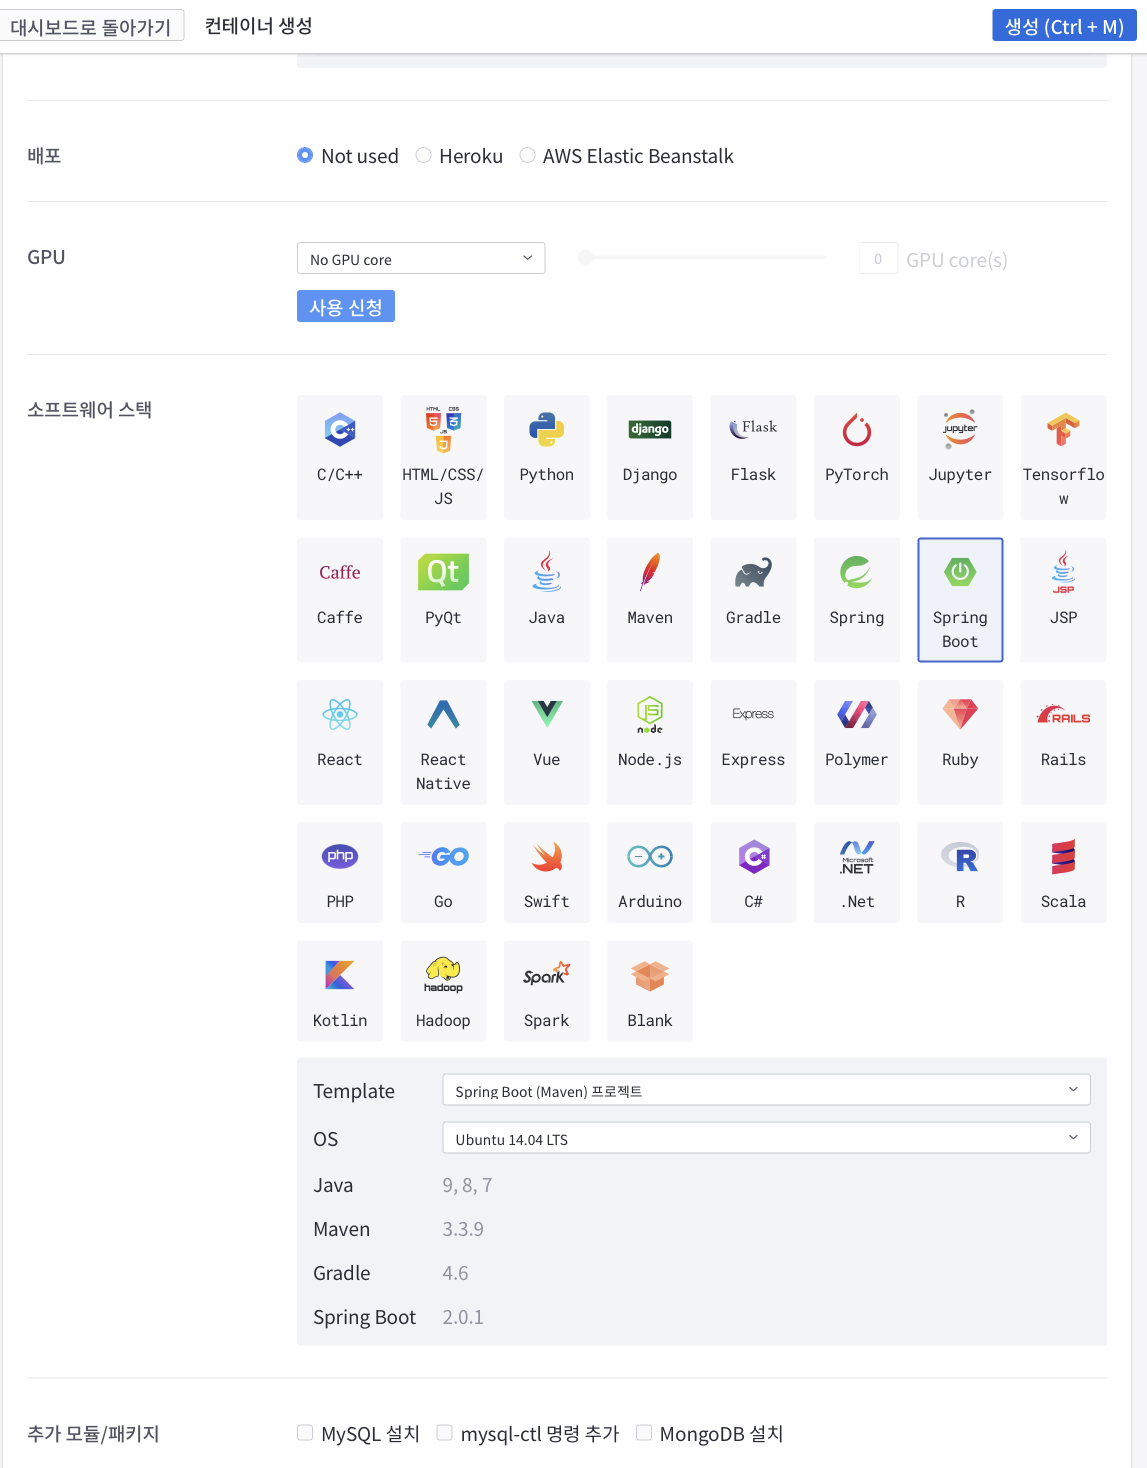
Task: Click the 생성 (Ctrl + M) button
Action: click(x=1064, y=26)
